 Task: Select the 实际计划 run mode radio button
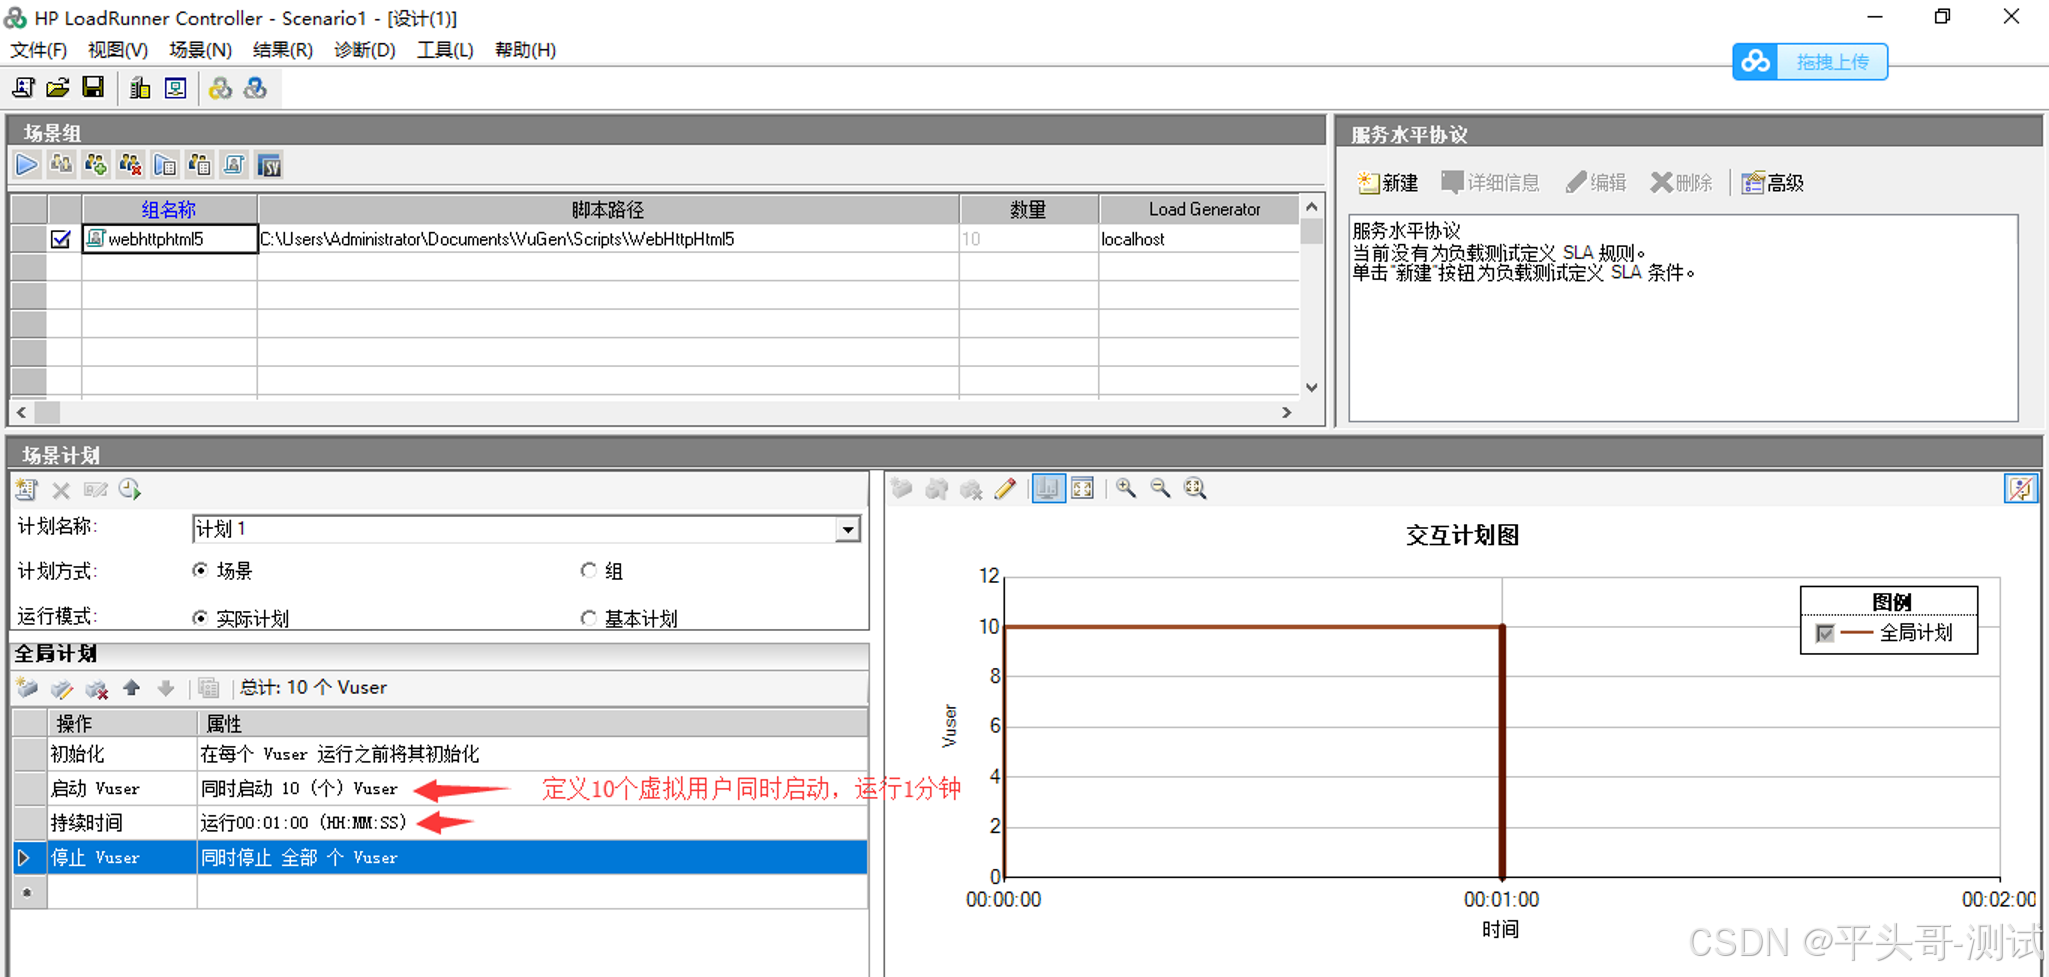pos(200,618)
